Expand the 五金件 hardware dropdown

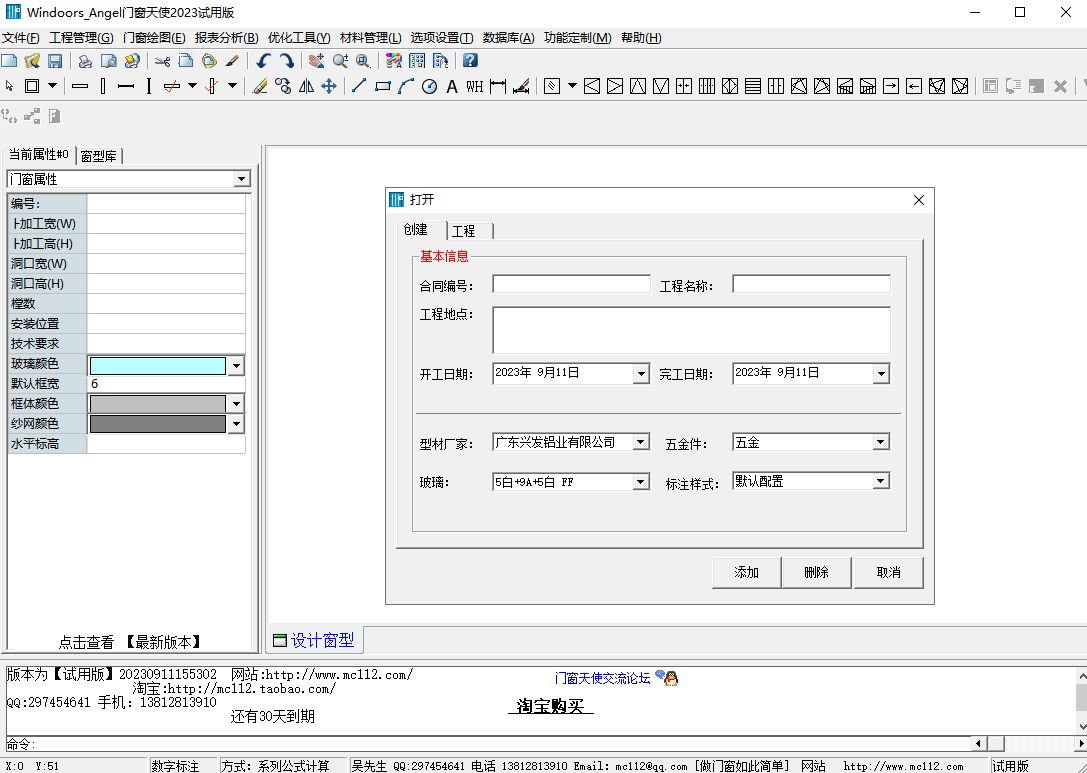[880, 442]
